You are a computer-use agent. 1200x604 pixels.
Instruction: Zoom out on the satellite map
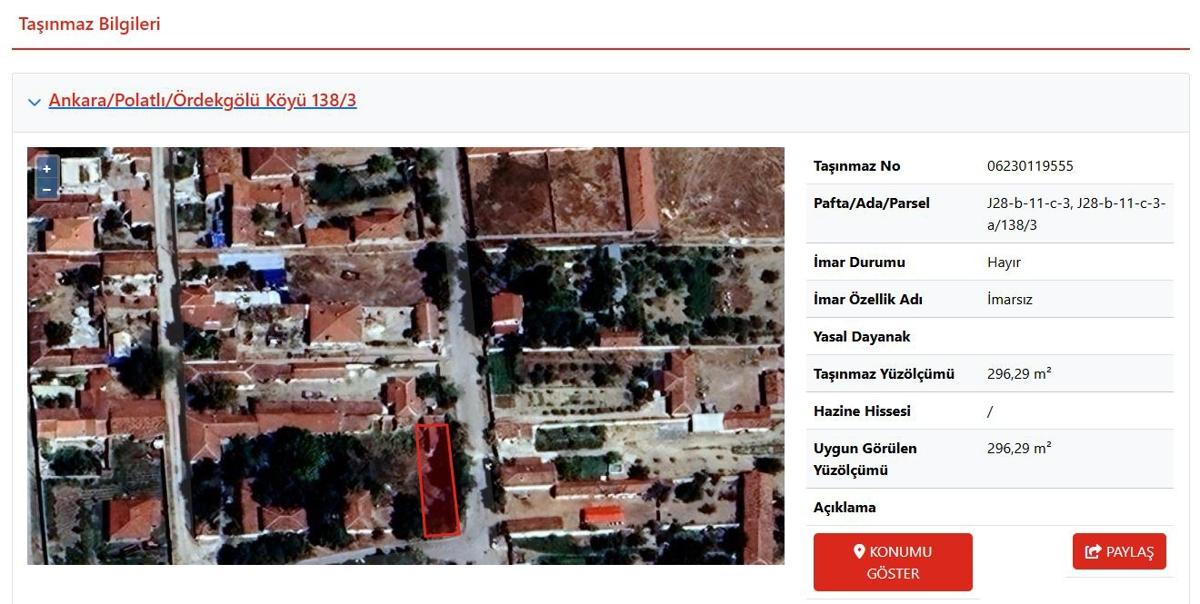click(x=46, y=189)
